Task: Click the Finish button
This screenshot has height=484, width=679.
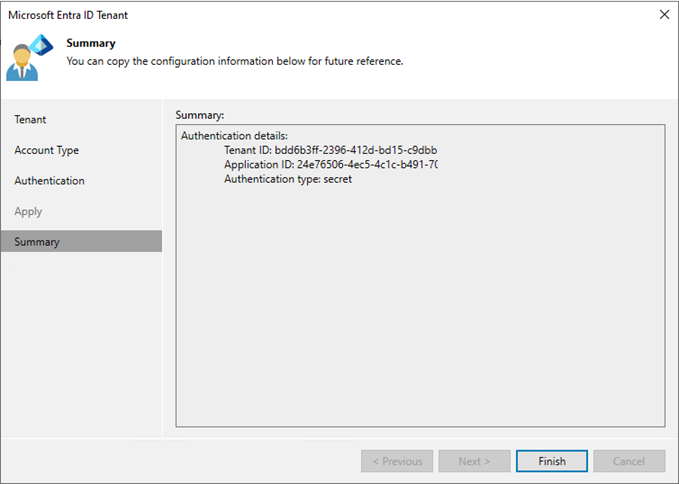Action: (552, 461)
